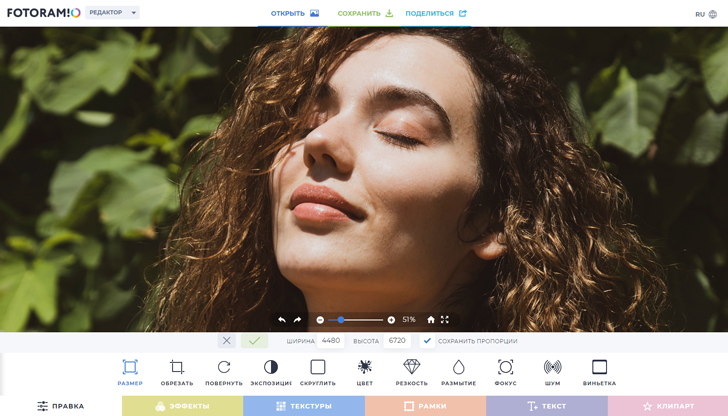728x416 pixels.
Task: Cancel resize with the X button
Action: pyautogui.click(x=227, y=341)
